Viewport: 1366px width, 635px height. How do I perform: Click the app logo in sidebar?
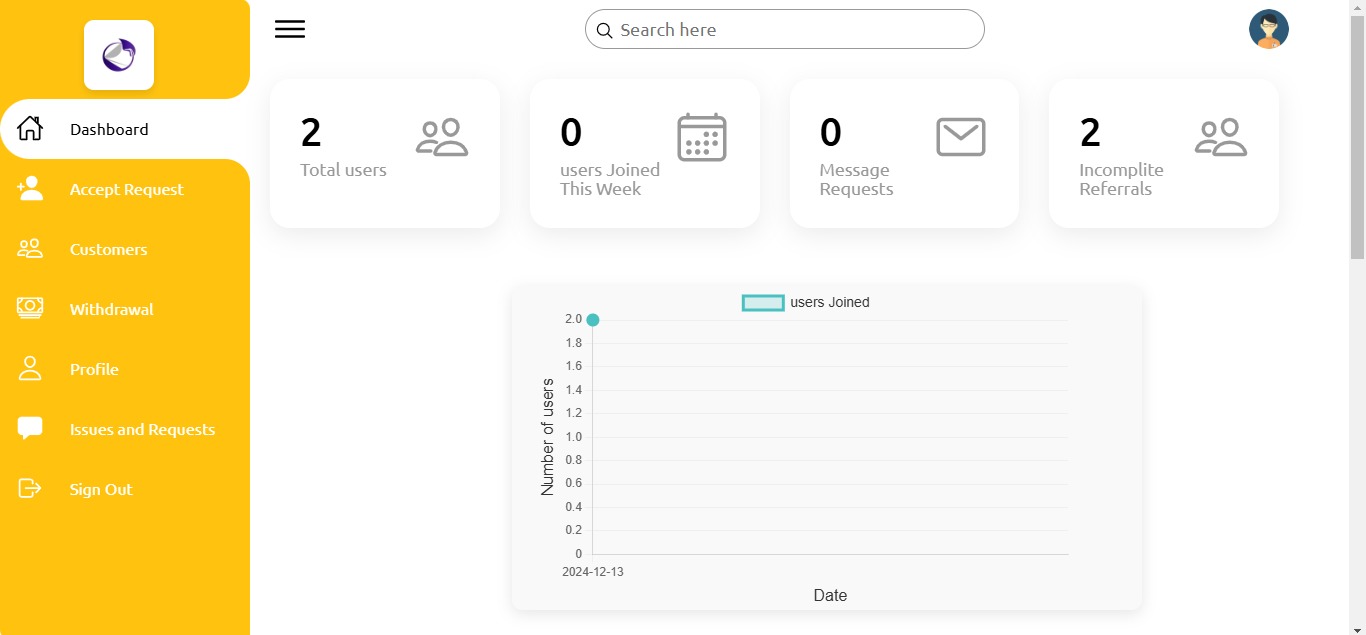pos(119,55)
